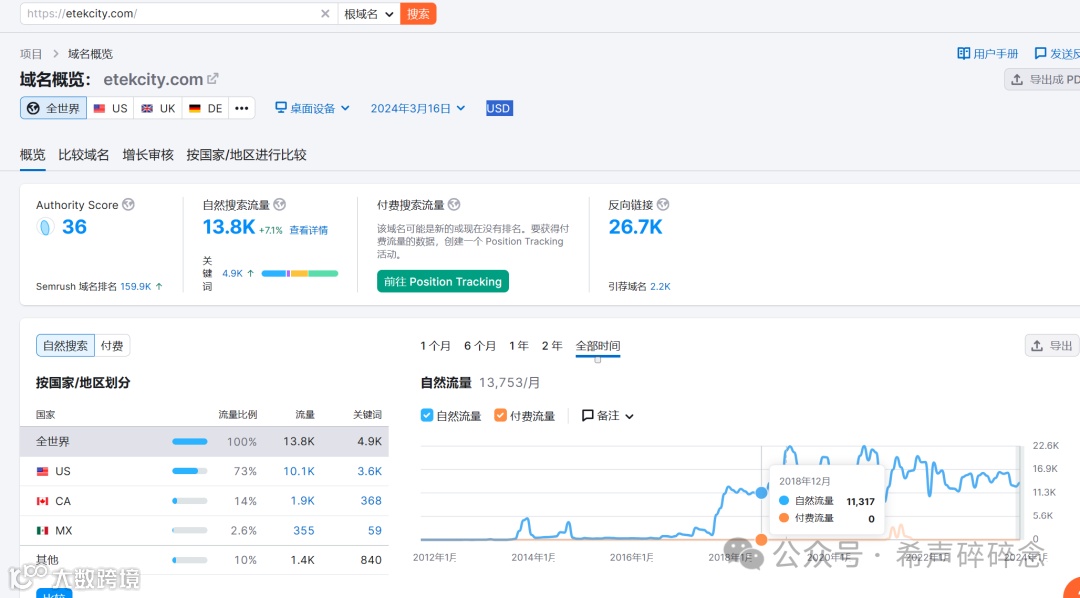
Task: Click the CA flag in country table
Action: coord(43,501)
